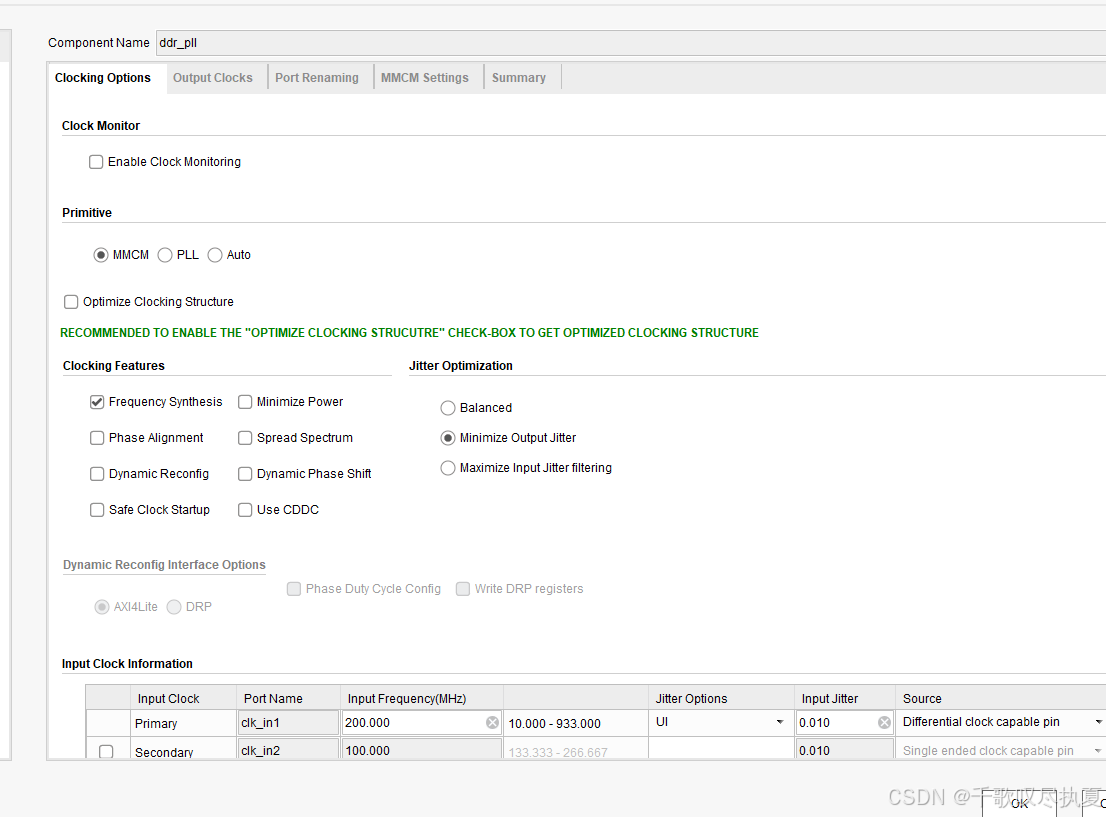Viewport: 1106px width, 817px height.
Task: Click the Input Jitter column header
Action: click(x=845, y=698)
